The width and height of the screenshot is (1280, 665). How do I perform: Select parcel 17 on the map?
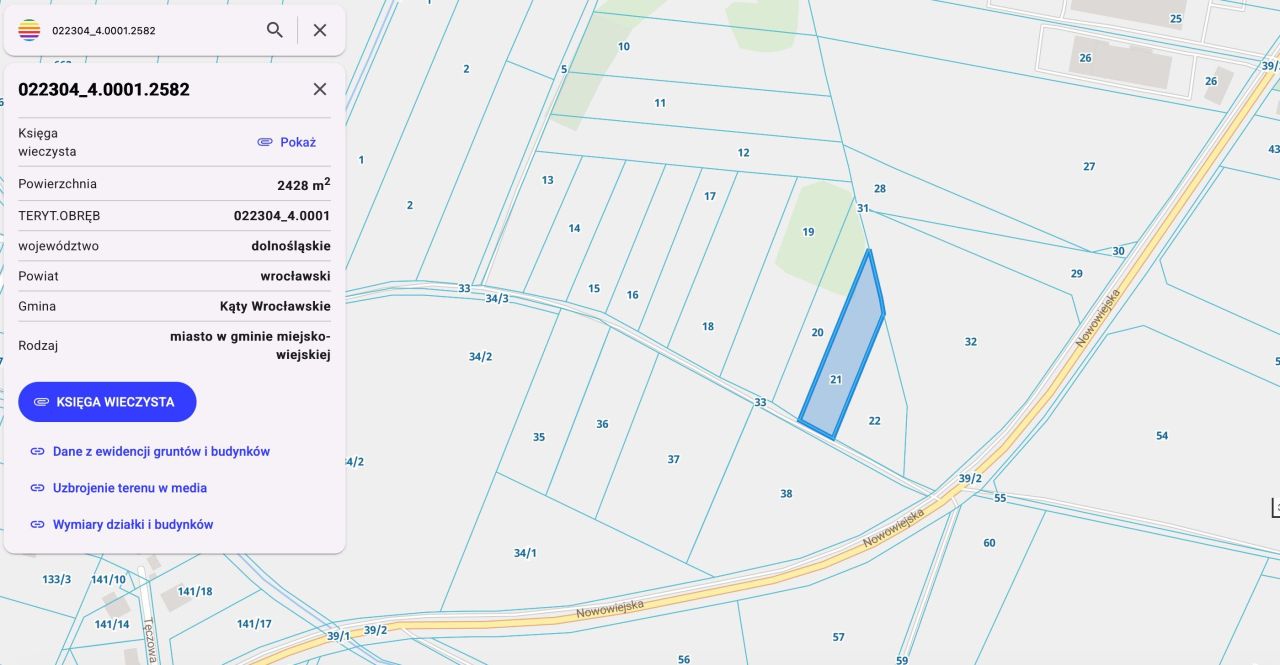(710, 196)
